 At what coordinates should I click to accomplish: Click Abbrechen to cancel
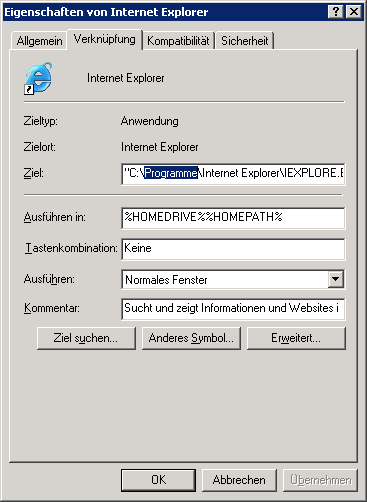pyautogui.click(x=239, y=480)
